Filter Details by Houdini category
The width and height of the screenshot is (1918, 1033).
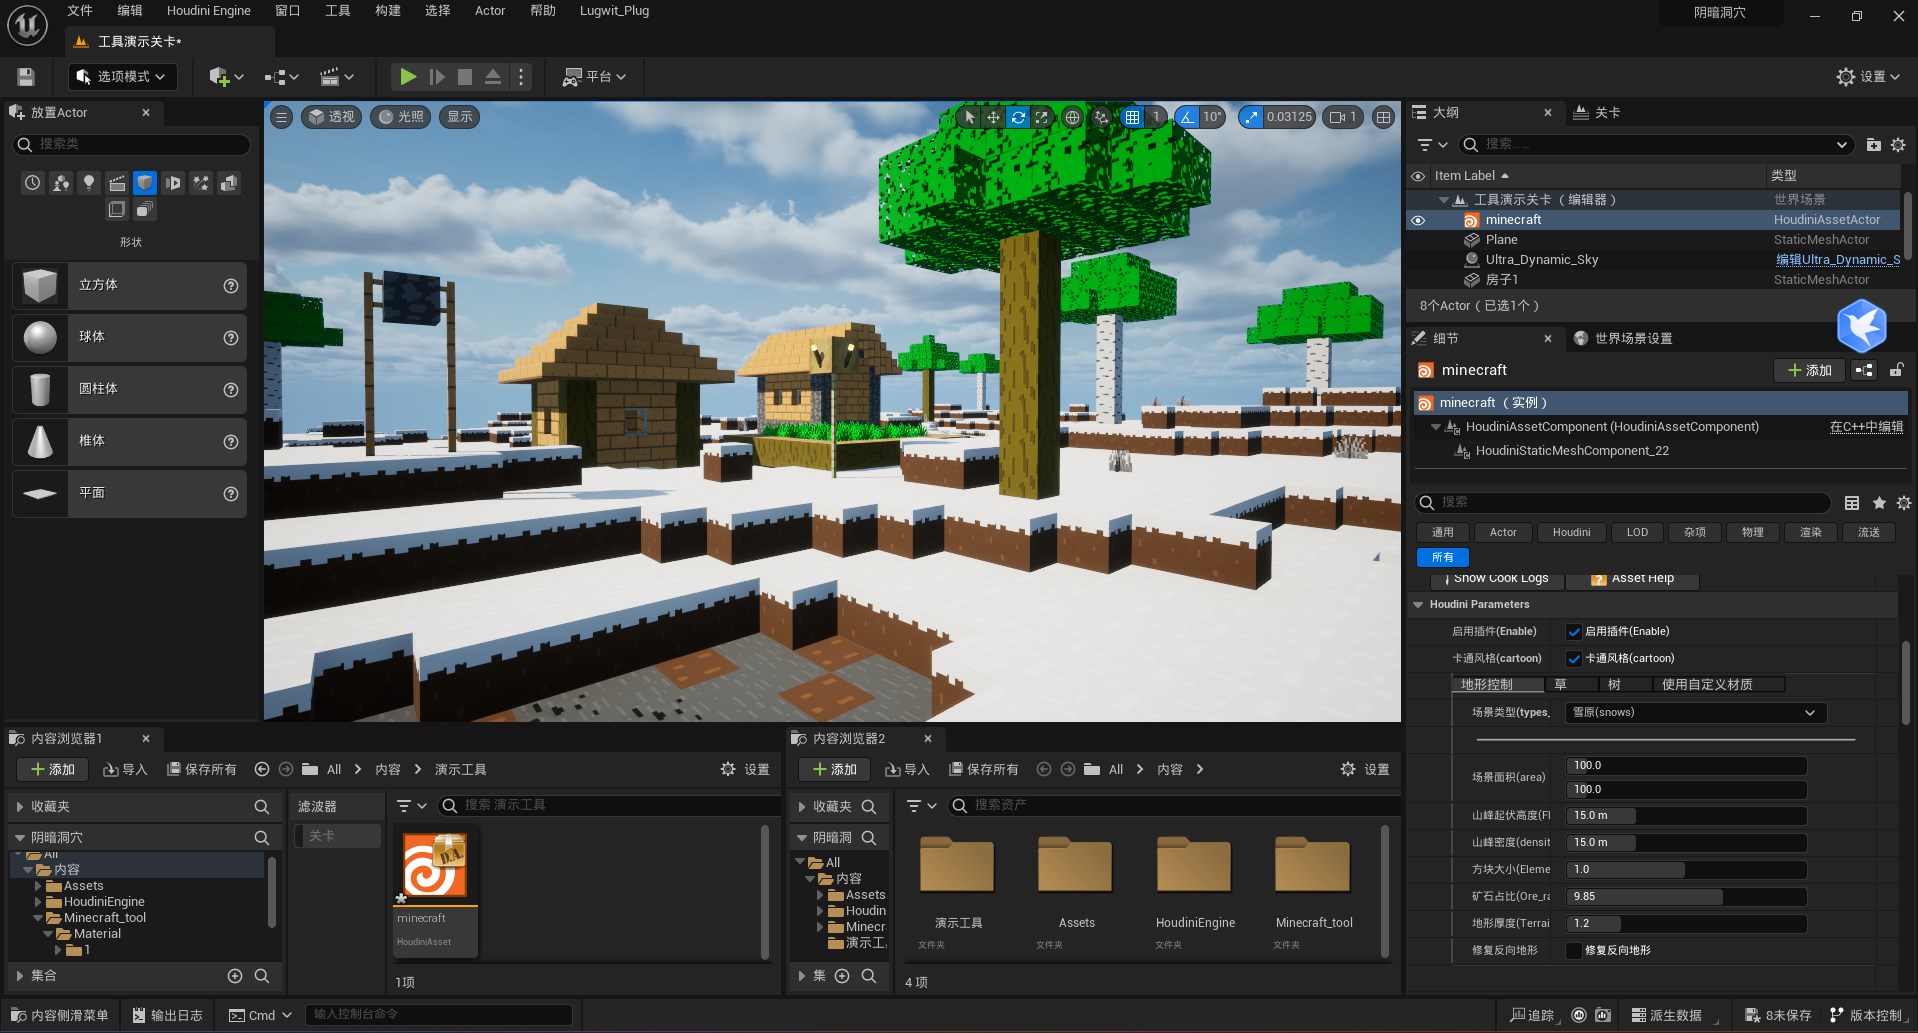coord(1572,533)
